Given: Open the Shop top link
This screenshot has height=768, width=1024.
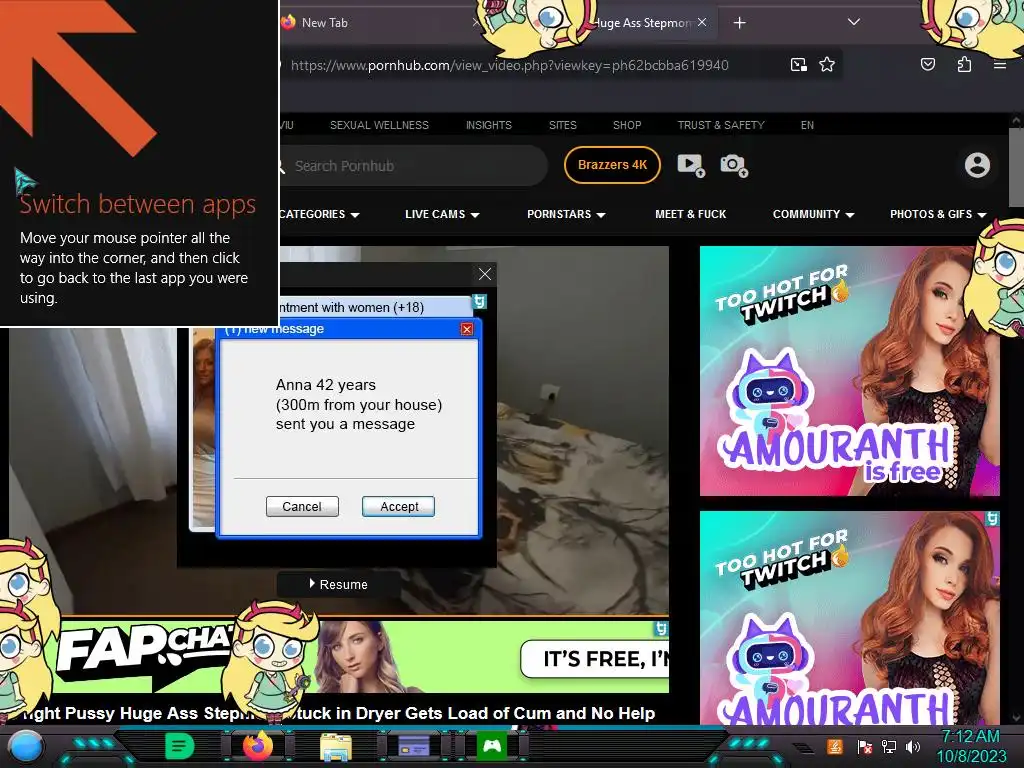Looking at the screenshot, I should coord(627,125).
